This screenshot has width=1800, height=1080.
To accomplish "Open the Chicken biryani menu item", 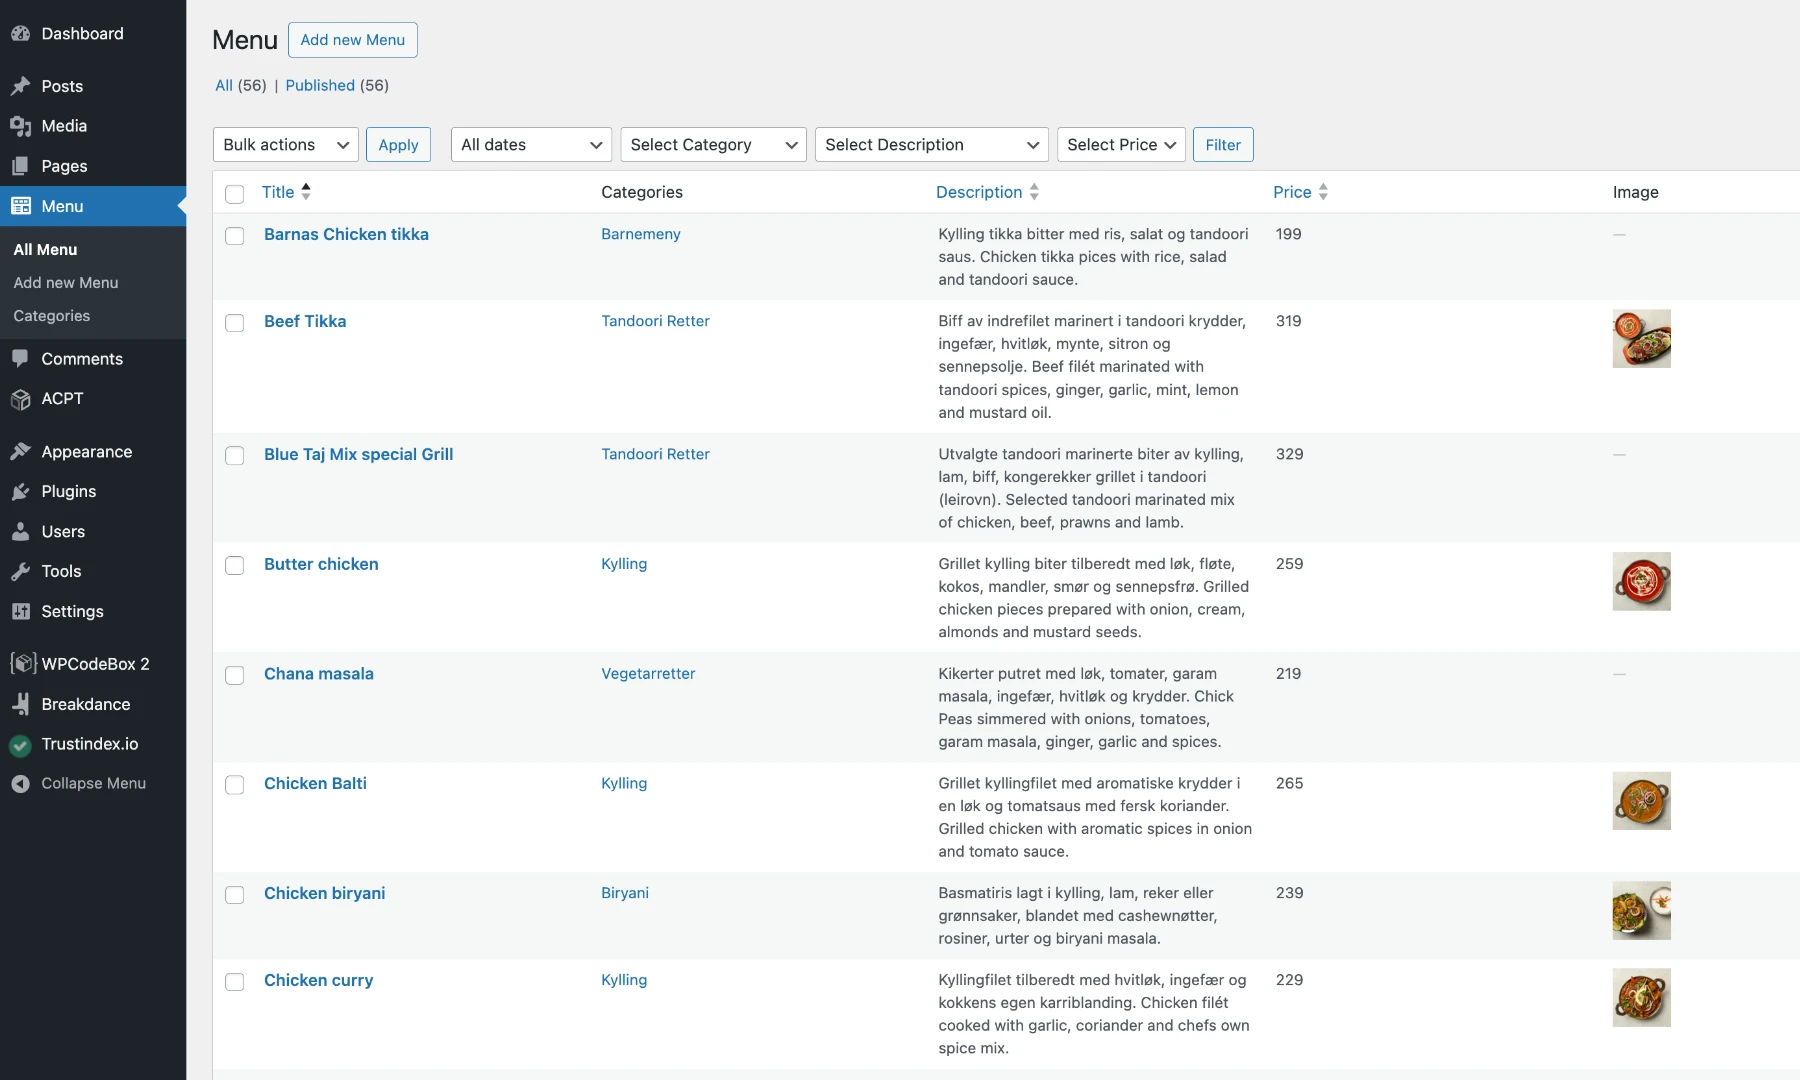I will (324, 893).
